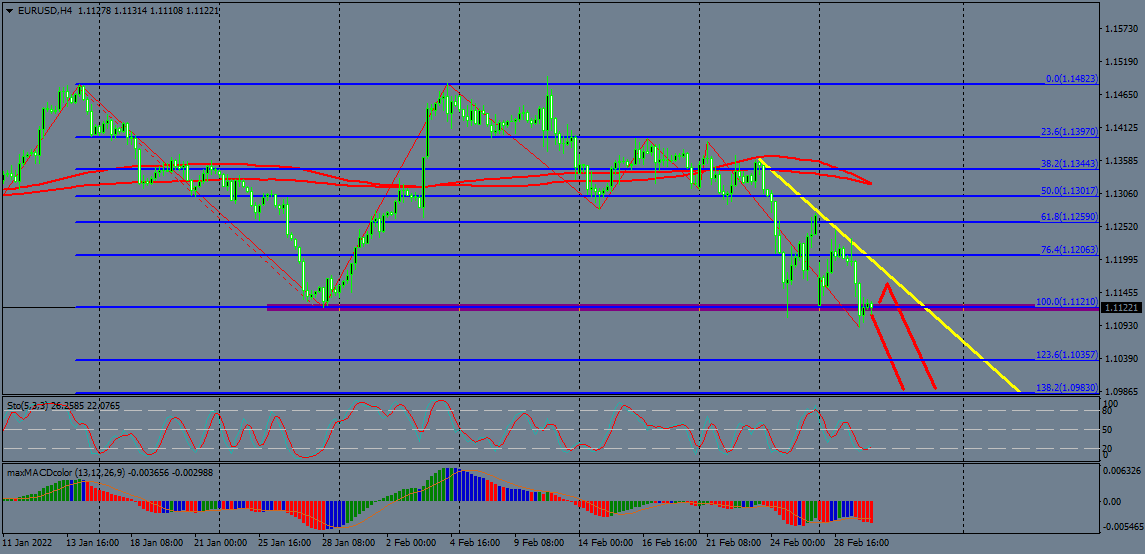Click the 9 Feb 08:00 time label
This screenshot has height=554, width=1145.
coord(540,543)
